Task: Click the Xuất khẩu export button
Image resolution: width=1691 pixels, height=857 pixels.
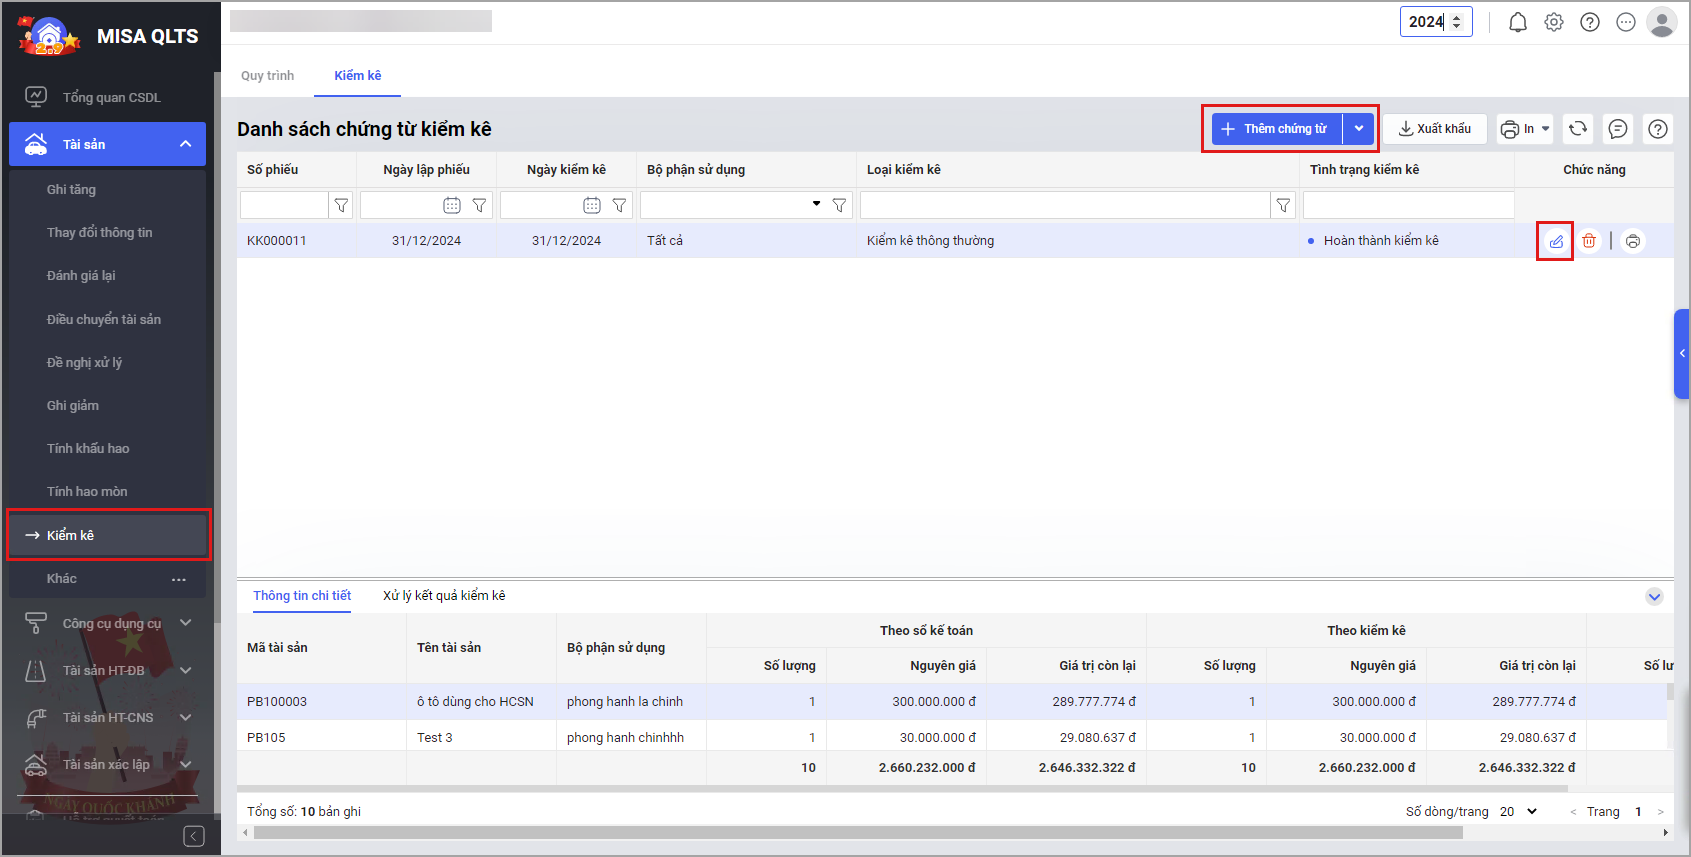Action: pyautogui.click(x=1435, y=129)
